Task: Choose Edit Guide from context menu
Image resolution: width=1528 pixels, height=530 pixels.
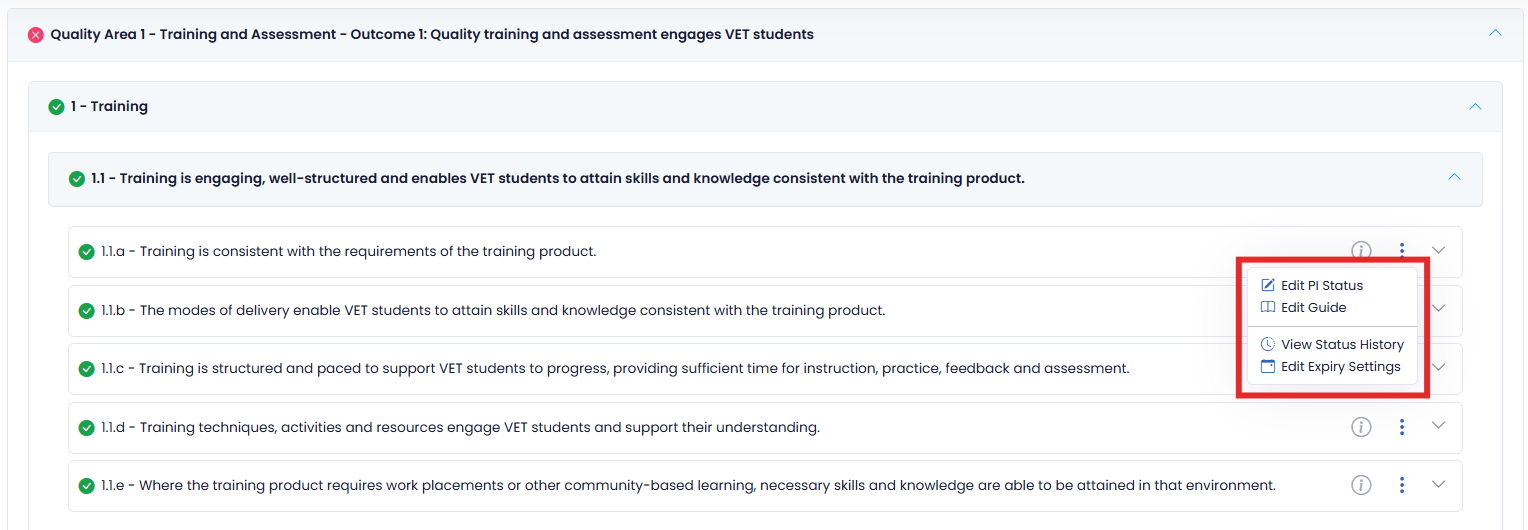Action: point(1313,307)
